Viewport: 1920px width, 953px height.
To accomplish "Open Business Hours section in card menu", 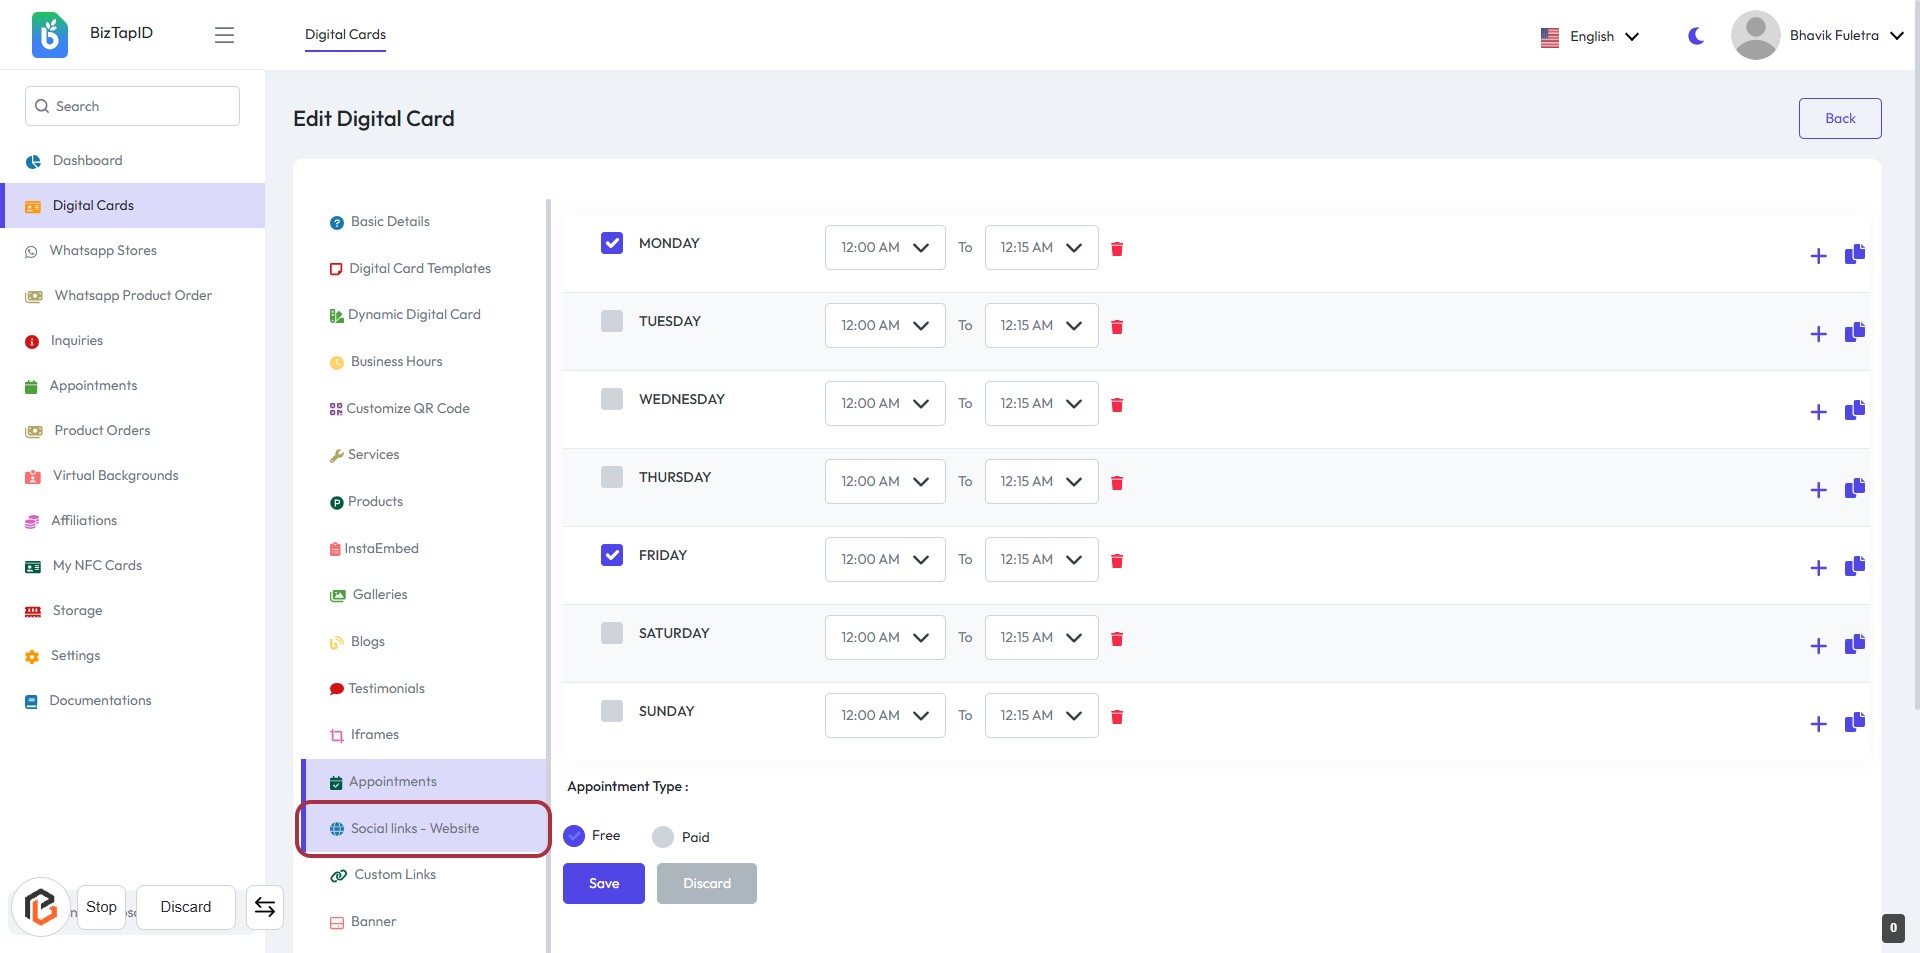I will [x=396, y=362].
